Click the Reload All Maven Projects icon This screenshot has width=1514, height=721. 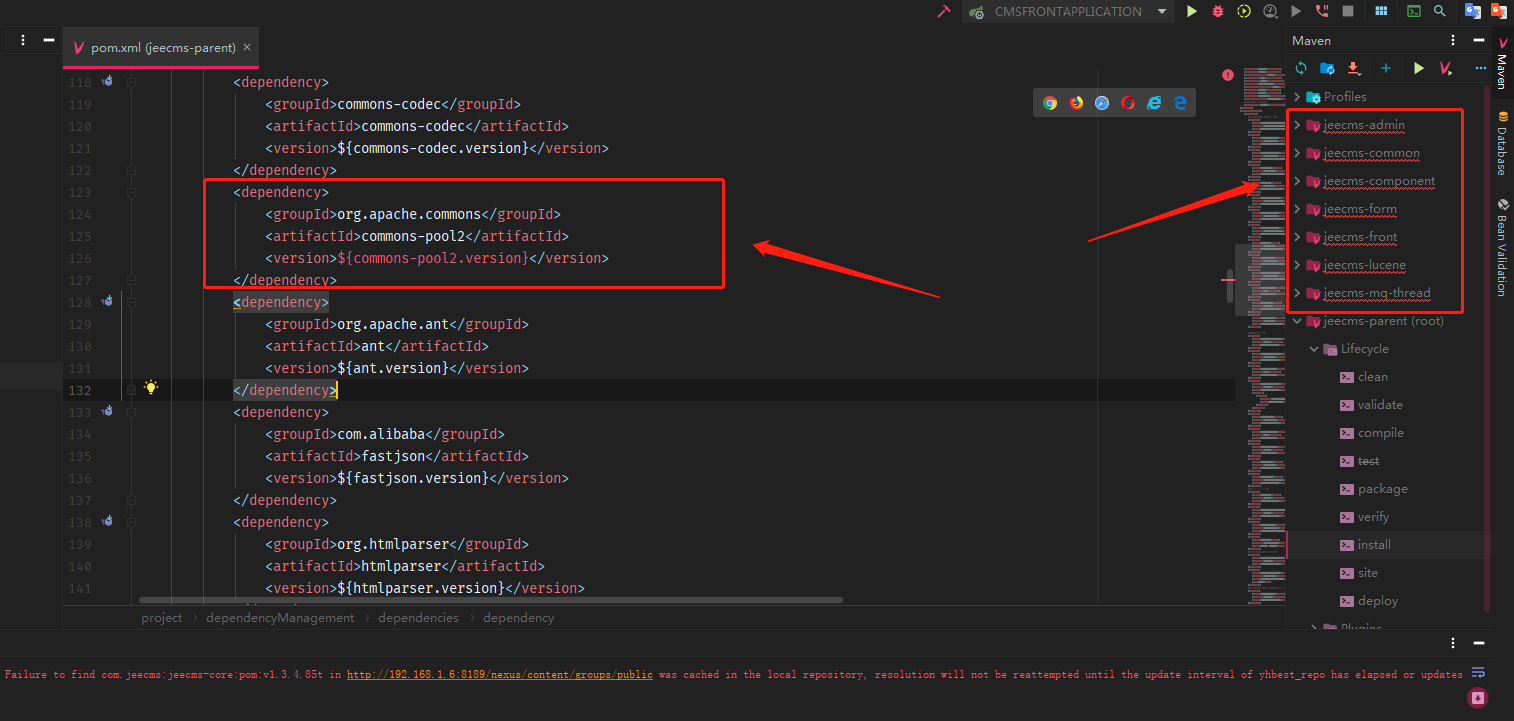tap(1301, 68)
